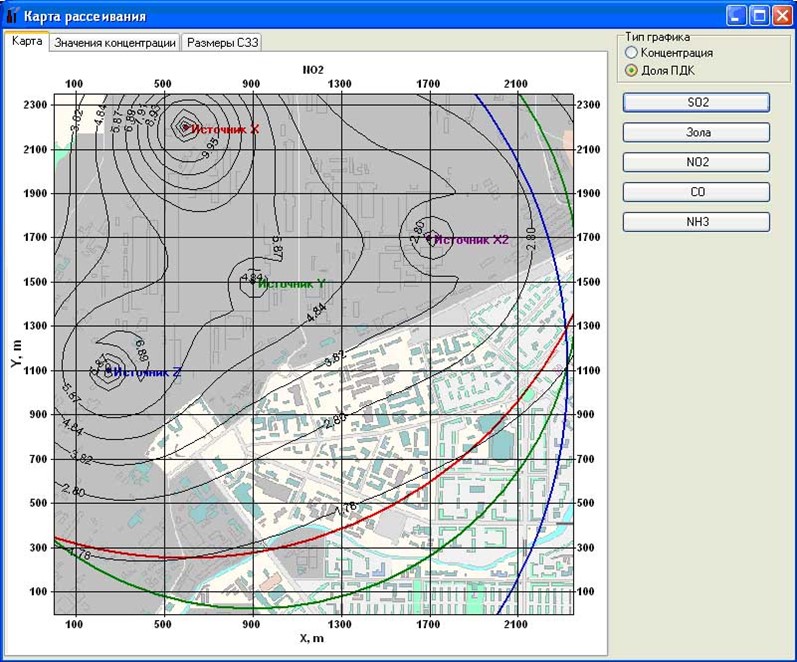Display the CO dispersion map

tap(696, 192)
